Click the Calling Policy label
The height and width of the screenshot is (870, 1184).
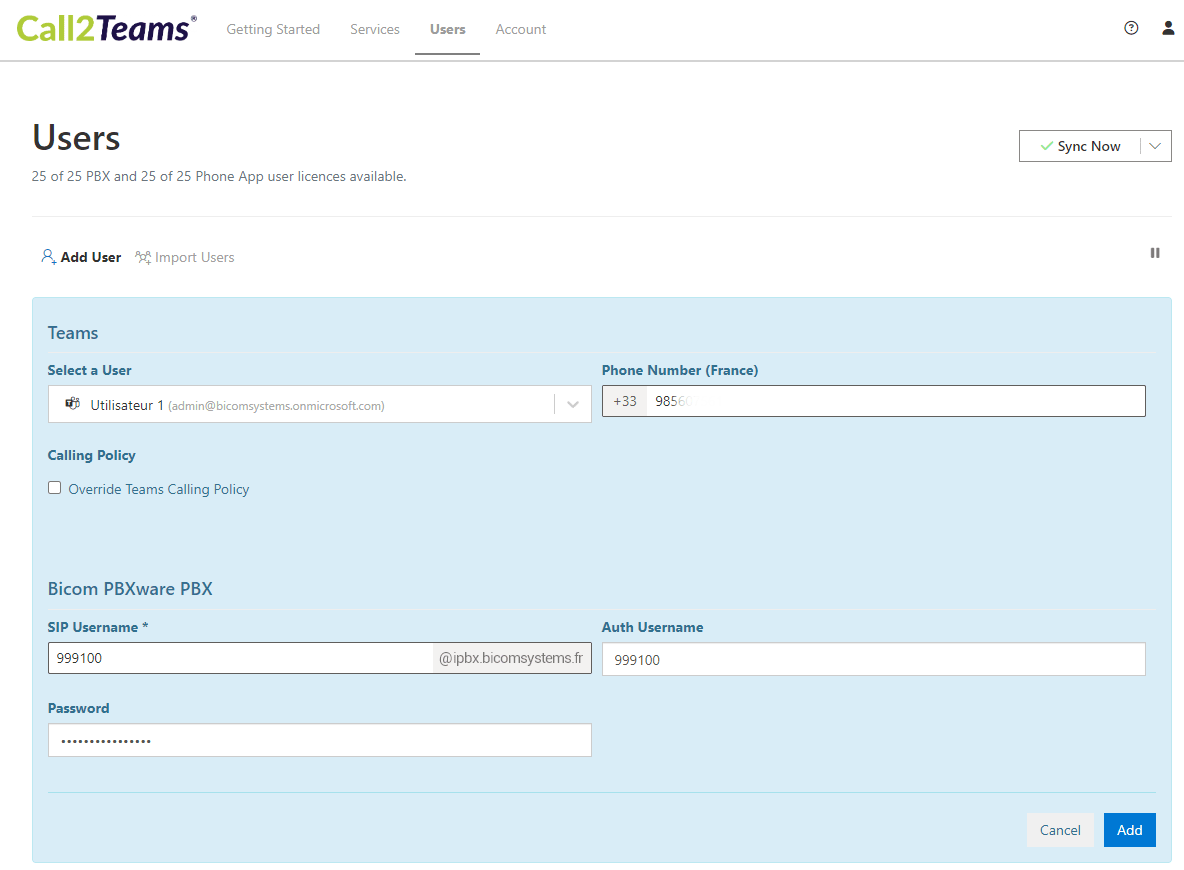click(91, 455)
